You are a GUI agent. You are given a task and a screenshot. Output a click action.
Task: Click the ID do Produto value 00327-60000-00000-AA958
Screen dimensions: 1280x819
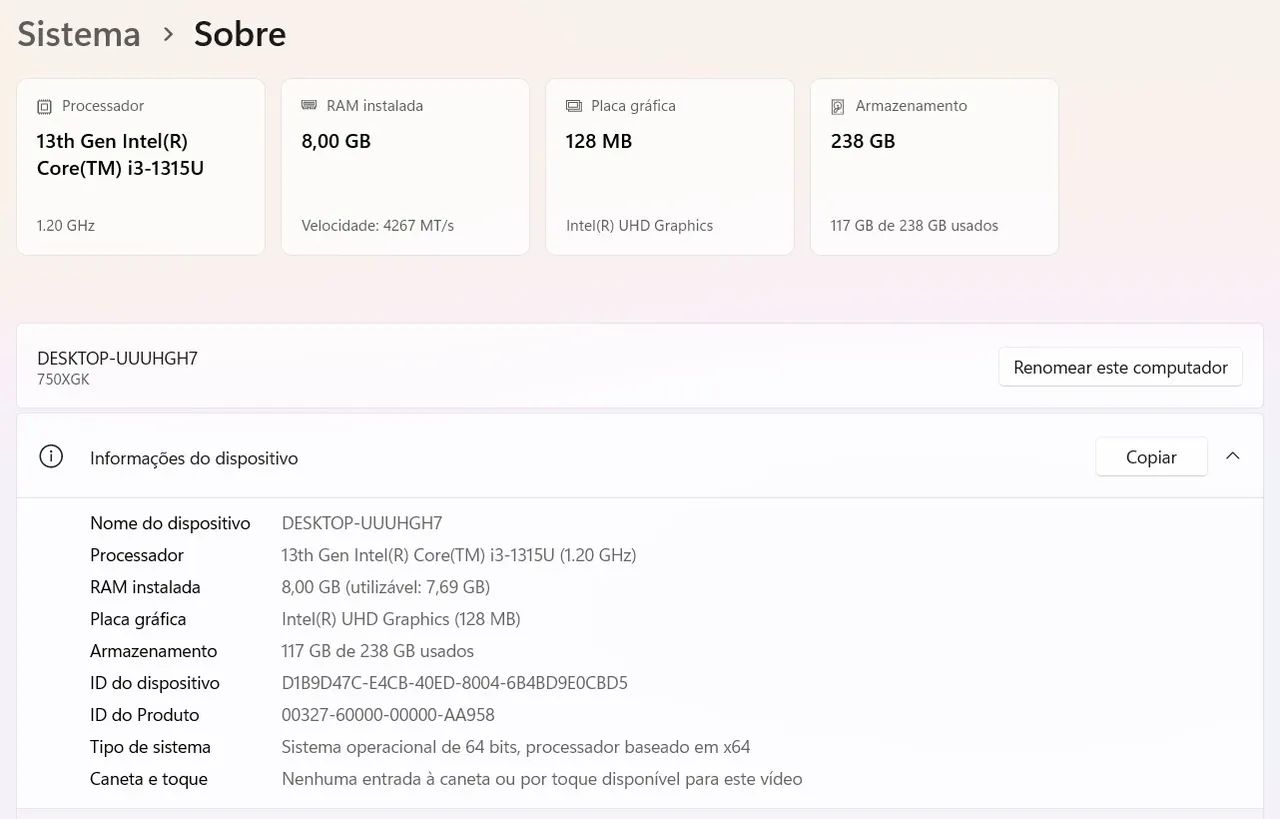coord(388,715)
